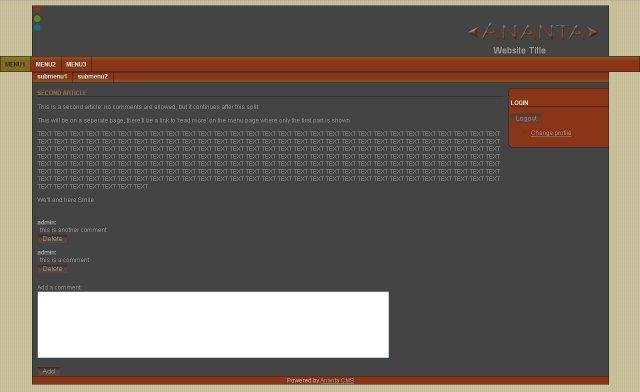Viewport: 640px width, 392px height.
Task: Go to submenu1
Action: click(x=52, y=77)
